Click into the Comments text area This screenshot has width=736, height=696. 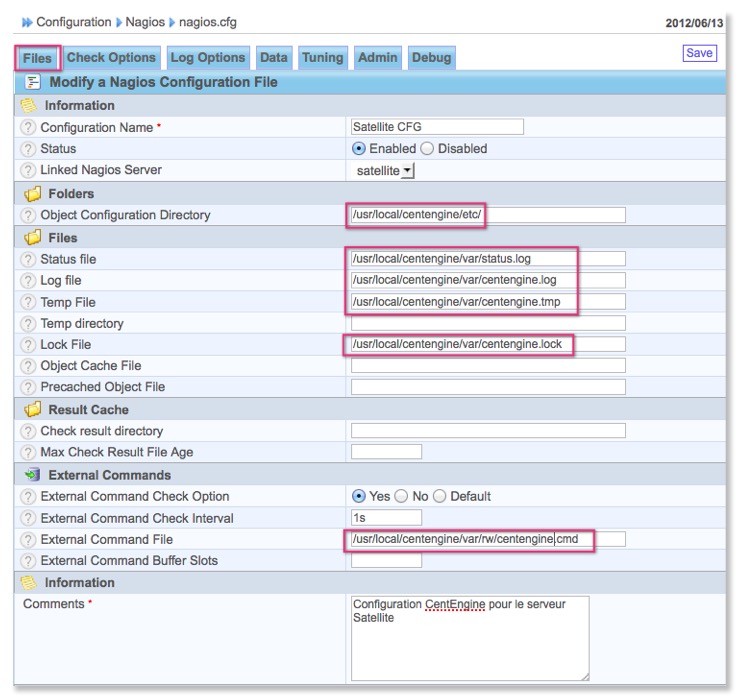coord(469,639)
